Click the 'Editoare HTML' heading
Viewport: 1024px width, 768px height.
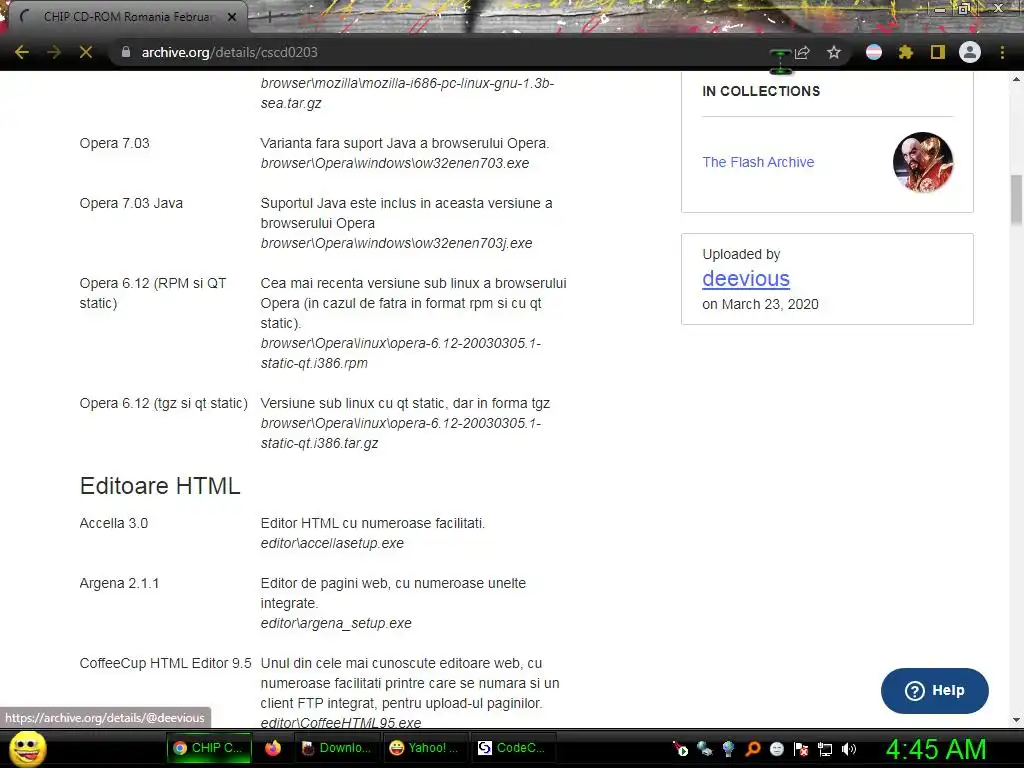coord(160,486)
